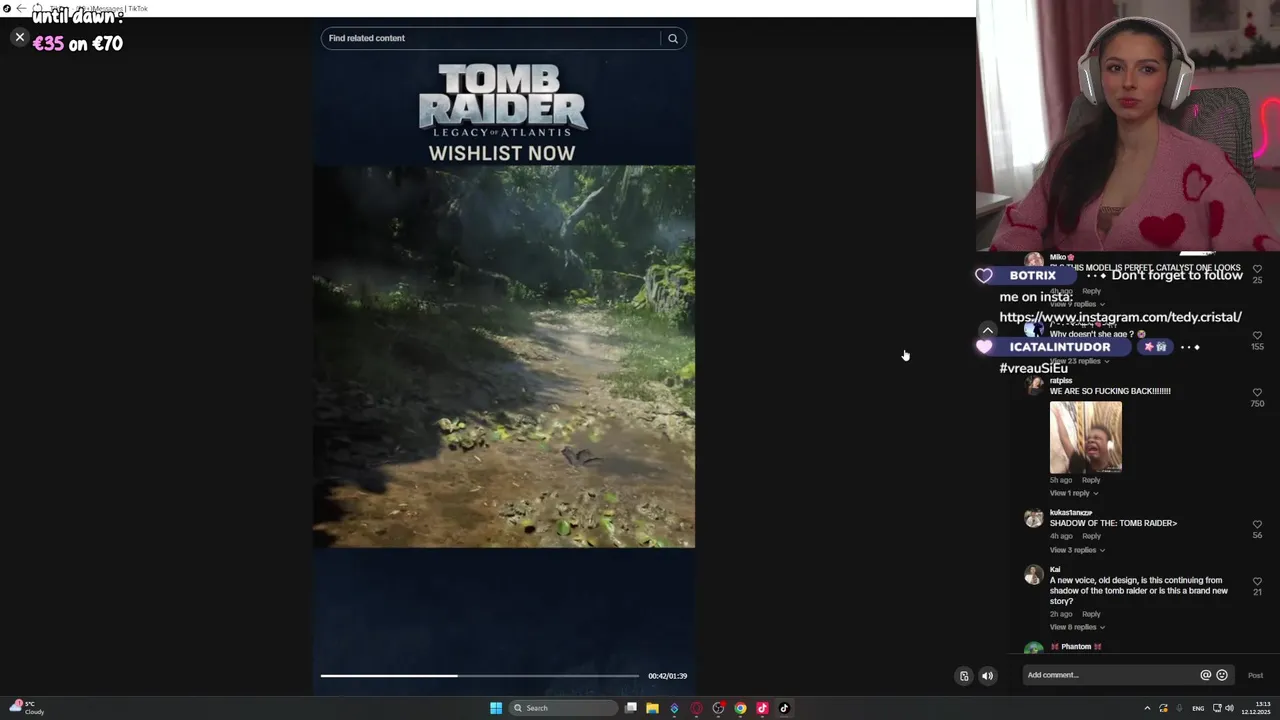Like Miko's comment with 25 likes

[1257, 269]
